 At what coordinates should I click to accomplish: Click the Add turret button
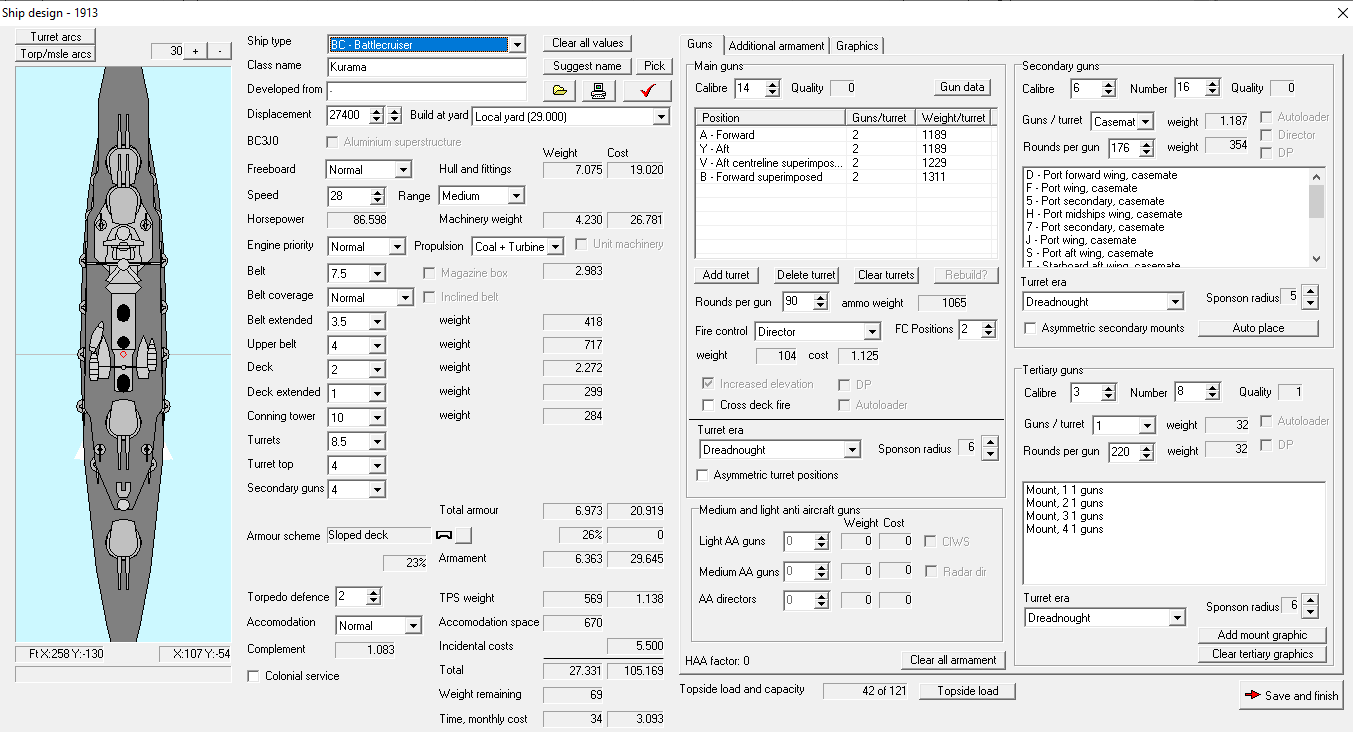pos(727,275)
